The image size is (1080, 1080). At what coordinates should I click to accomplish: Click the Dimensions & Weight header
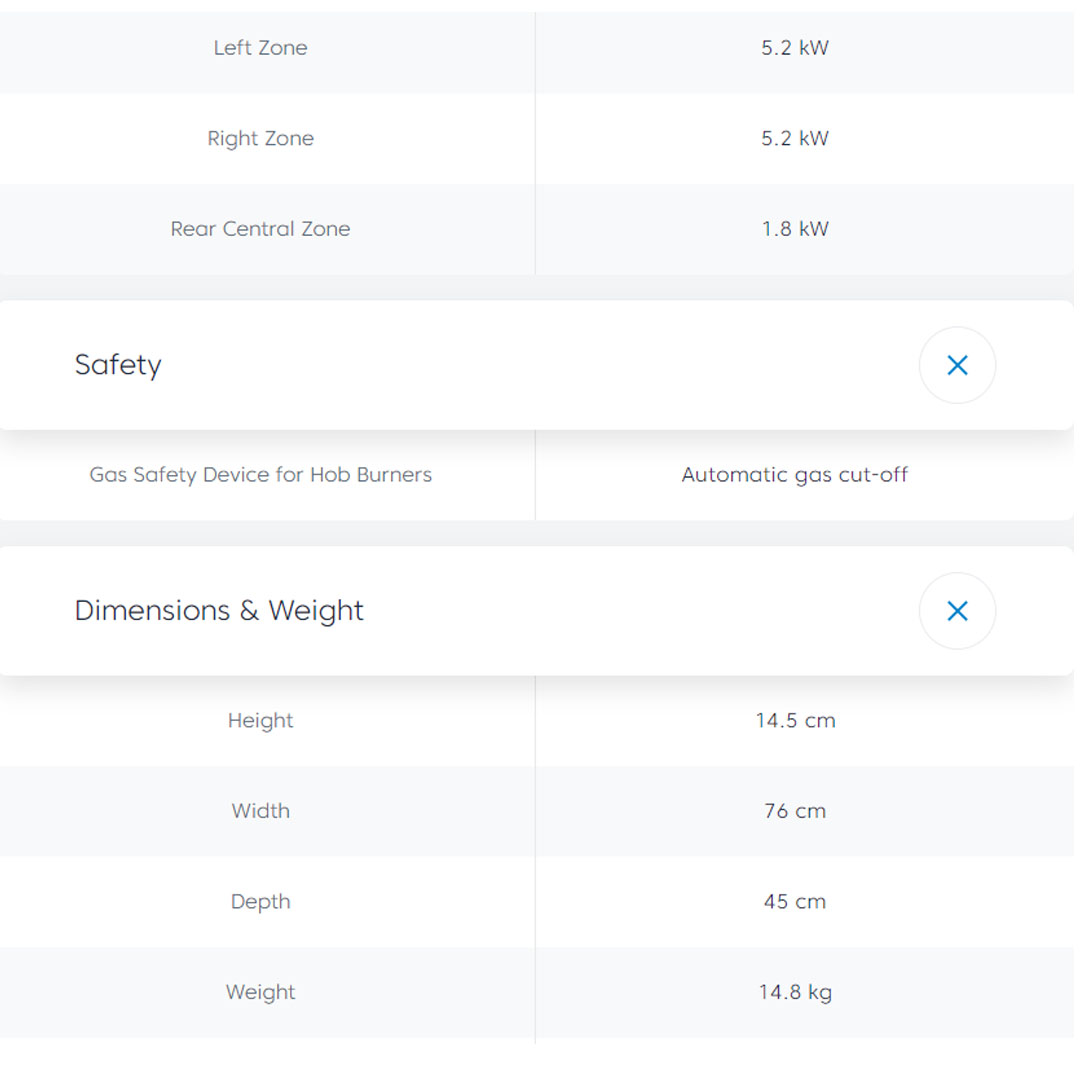pyautogui.click(x=219, y=611)
